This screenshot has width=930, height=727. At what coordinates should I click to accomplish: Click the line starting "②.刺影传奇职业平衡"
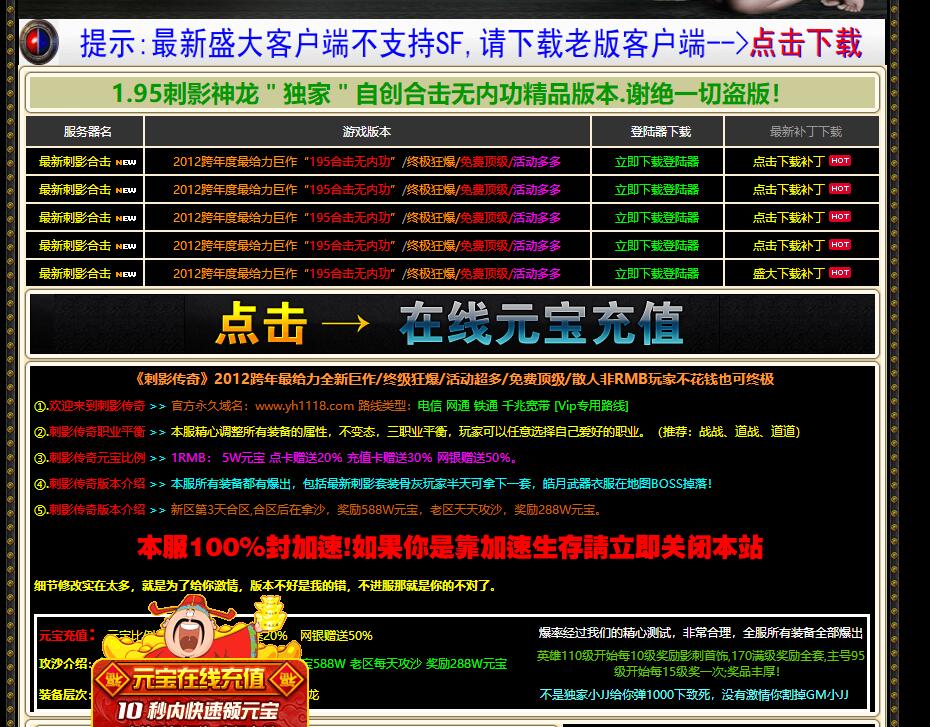[x=417, y=432]
